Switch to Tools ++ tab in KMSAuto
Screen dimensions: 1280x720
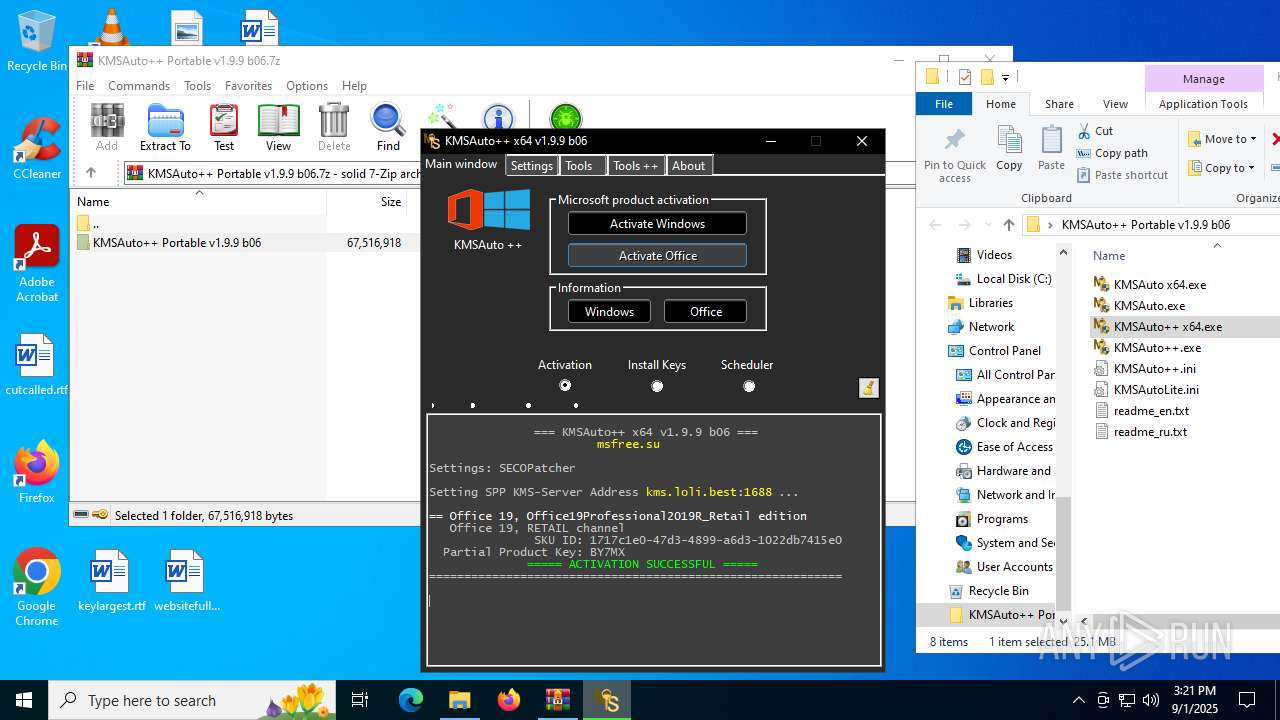coord(635,166)
